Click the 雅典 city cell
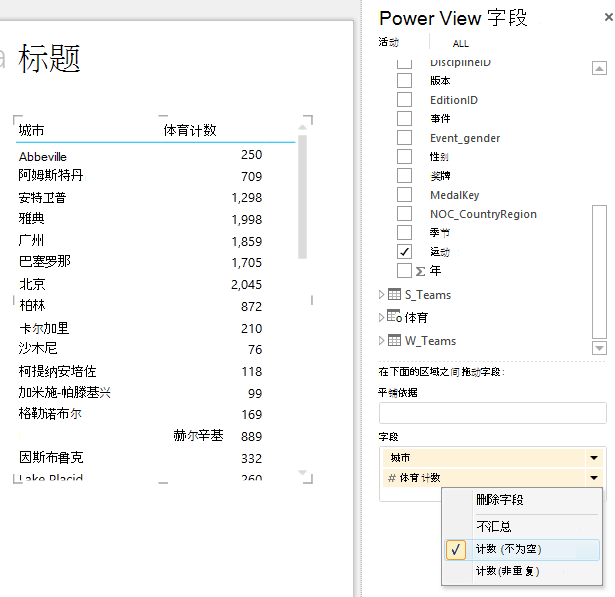615x597 pixels. tap(31, 218)
